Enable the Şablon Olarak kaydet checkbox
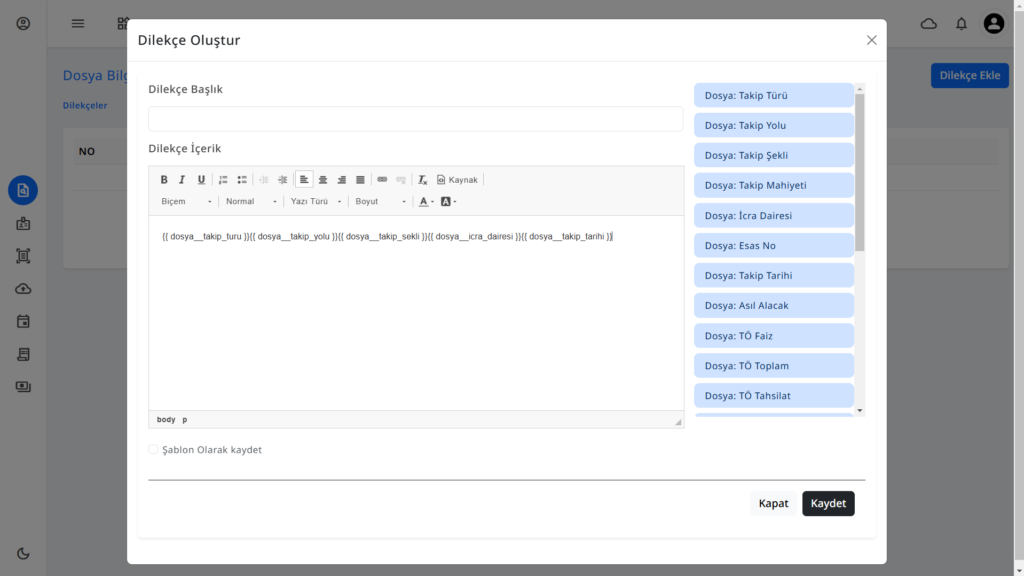The image size is (1024, 576). tap(154, 450)
